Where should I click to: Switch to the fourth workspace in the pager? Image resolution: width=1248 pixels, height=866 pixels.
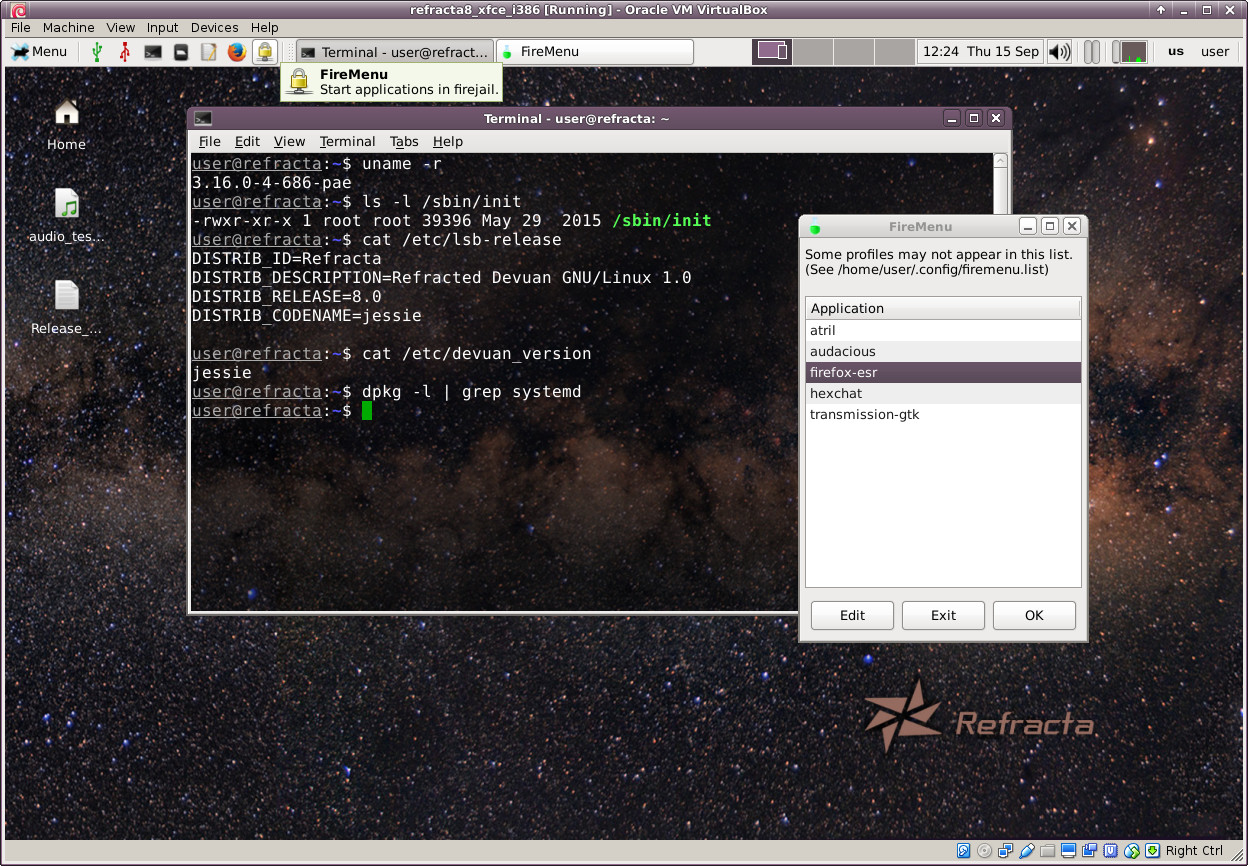pyautogui.click(x=895, y=52)
